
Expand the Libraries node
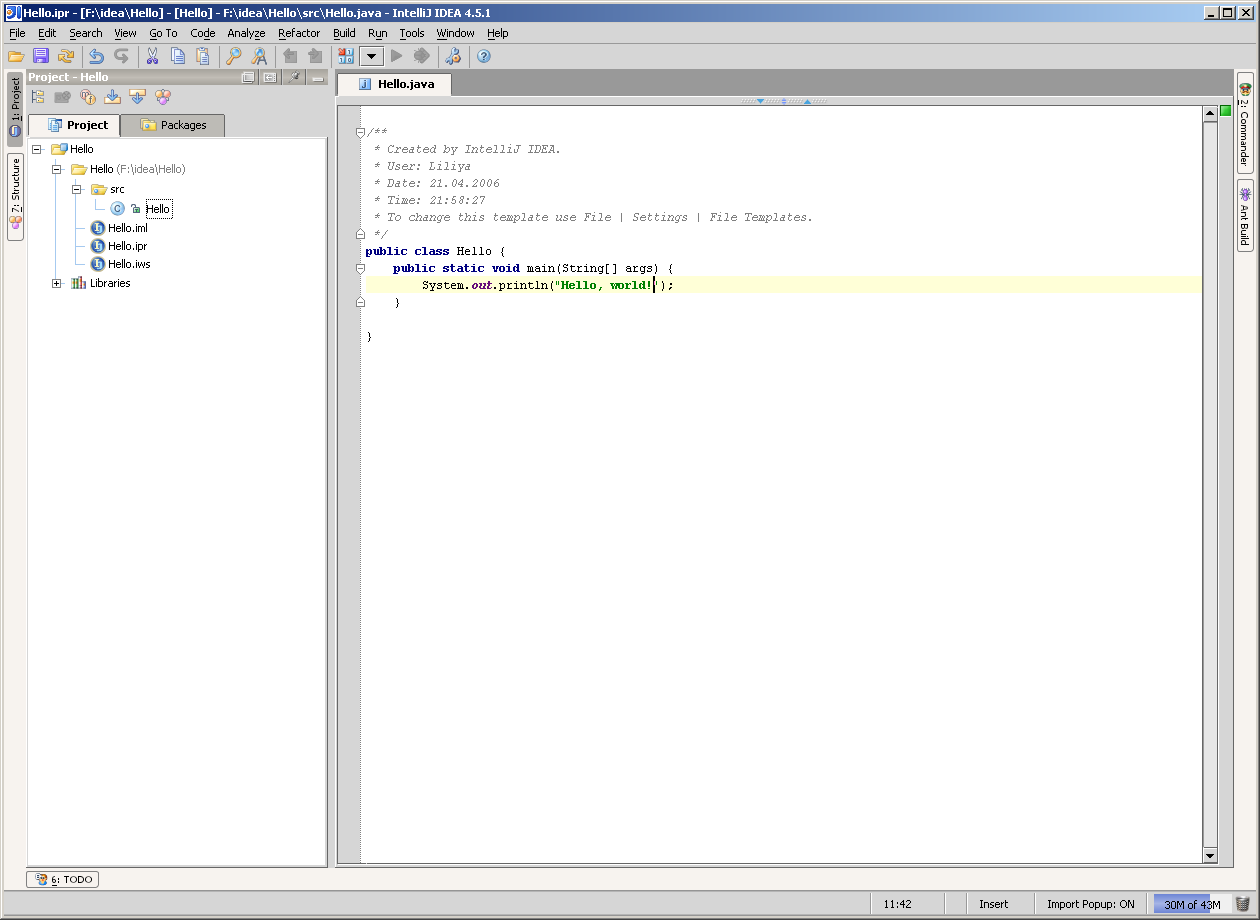coord(56,283)
